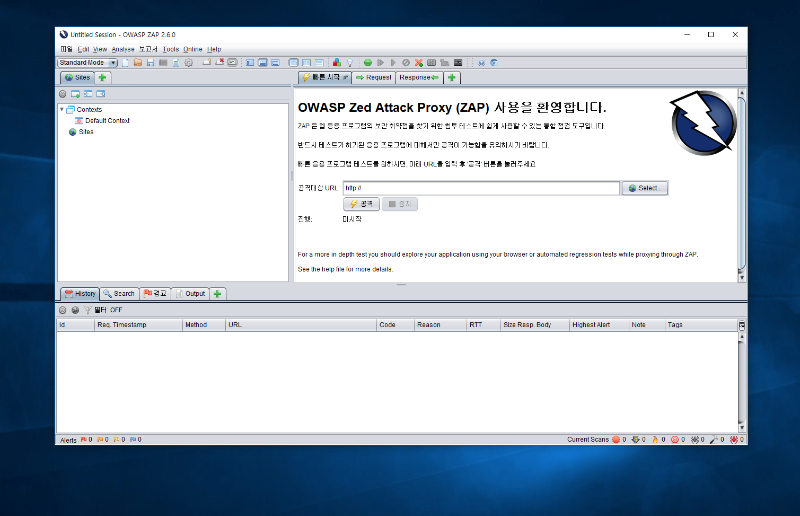Viewport: 800px width, 516px height.
Task: Open the Online menu
Action: click(193, 49)
